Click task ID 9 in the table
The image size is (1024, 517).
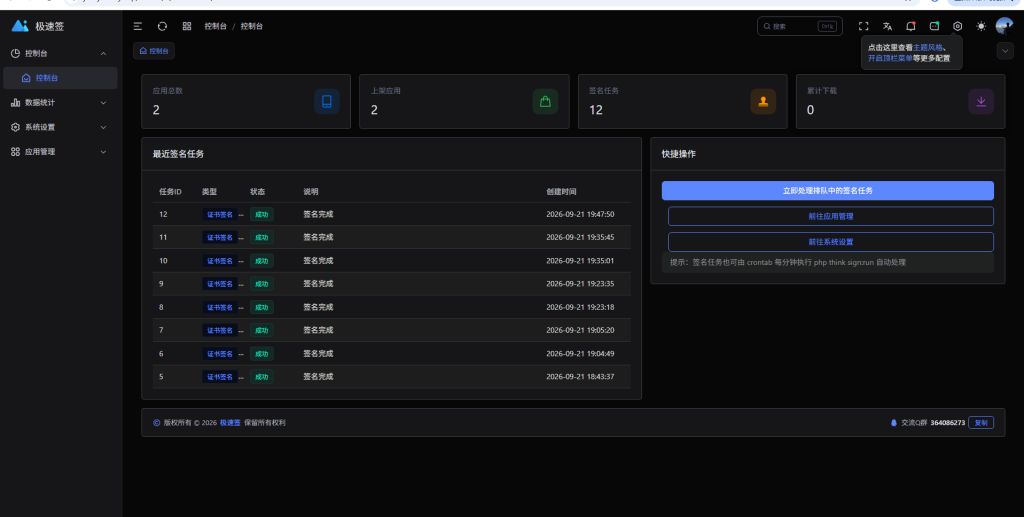(161, 284)
